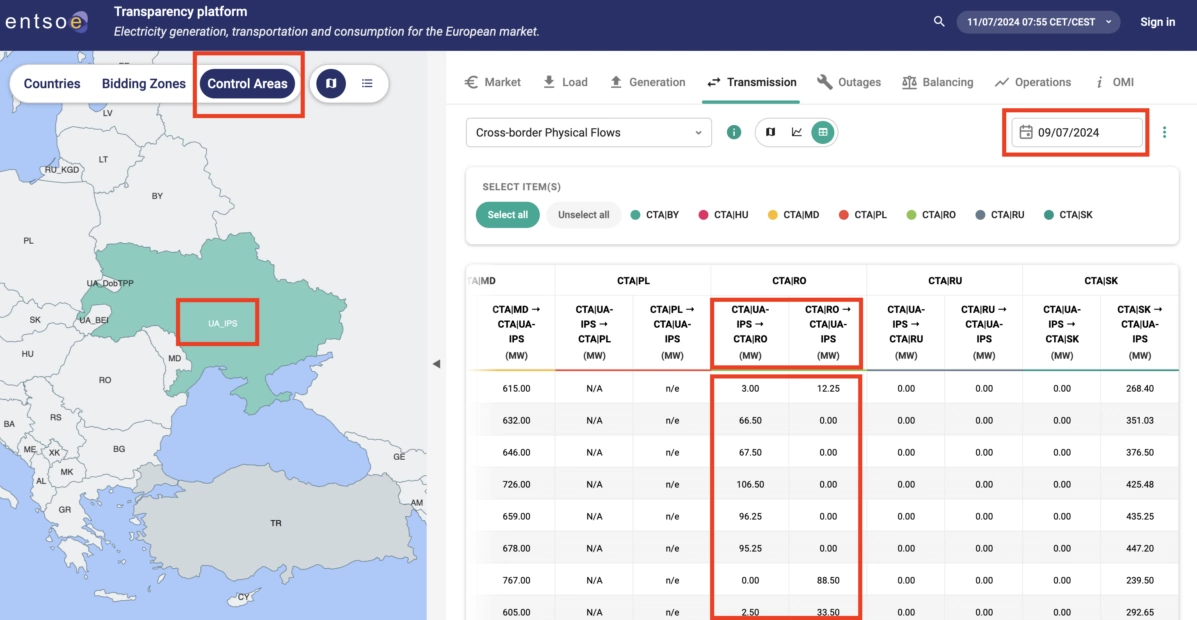Image resolution: width=1197 pixels, height=620 pixels.
Task: Collapse the map panel arrow
Action: 436,364
